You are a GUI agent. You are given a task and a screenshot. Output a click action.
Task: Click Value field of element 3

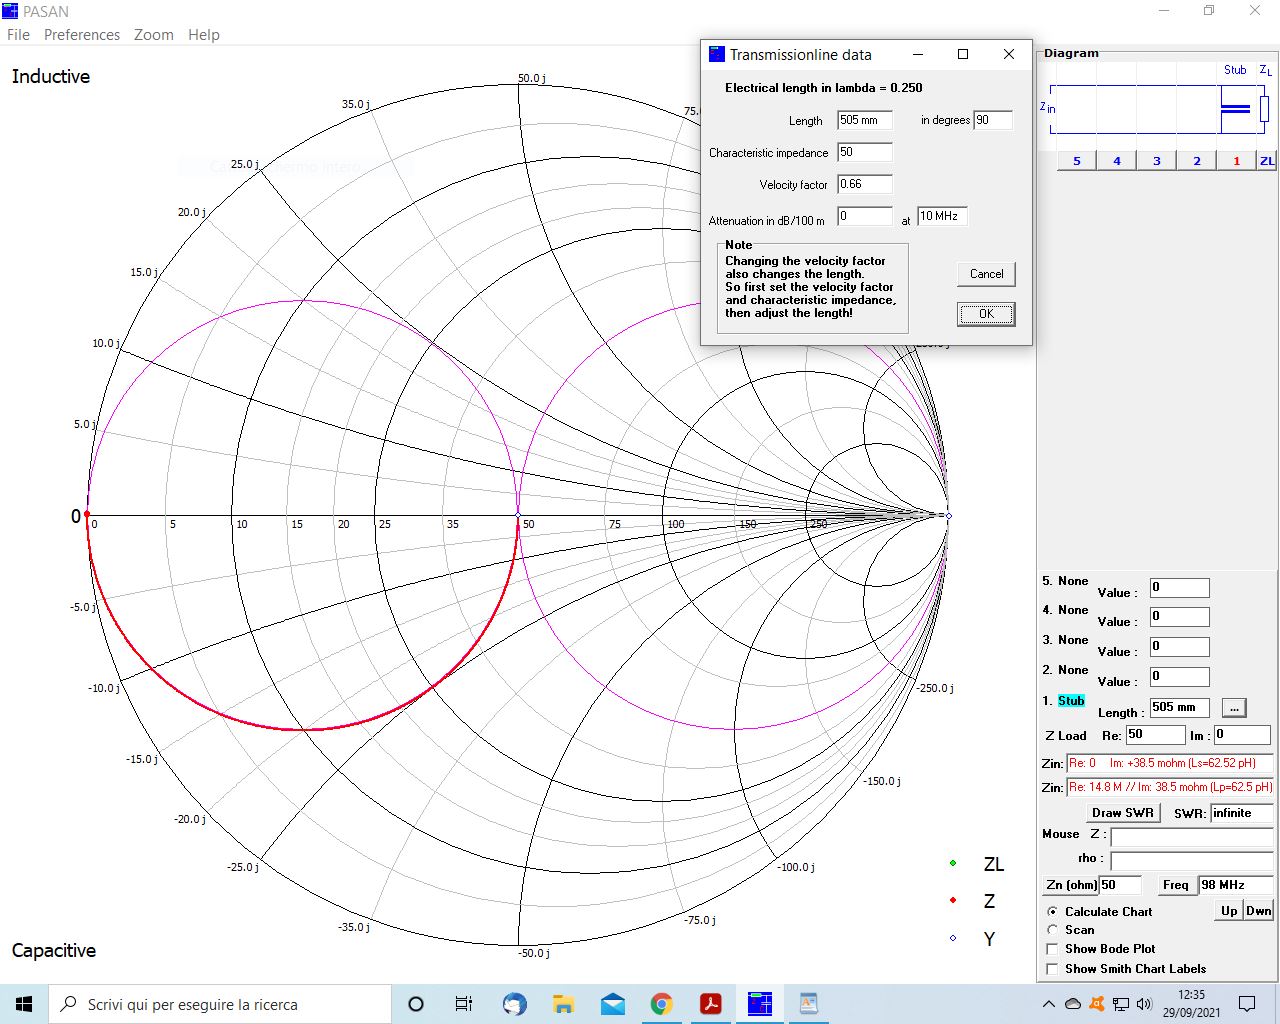pos(1179,647)
